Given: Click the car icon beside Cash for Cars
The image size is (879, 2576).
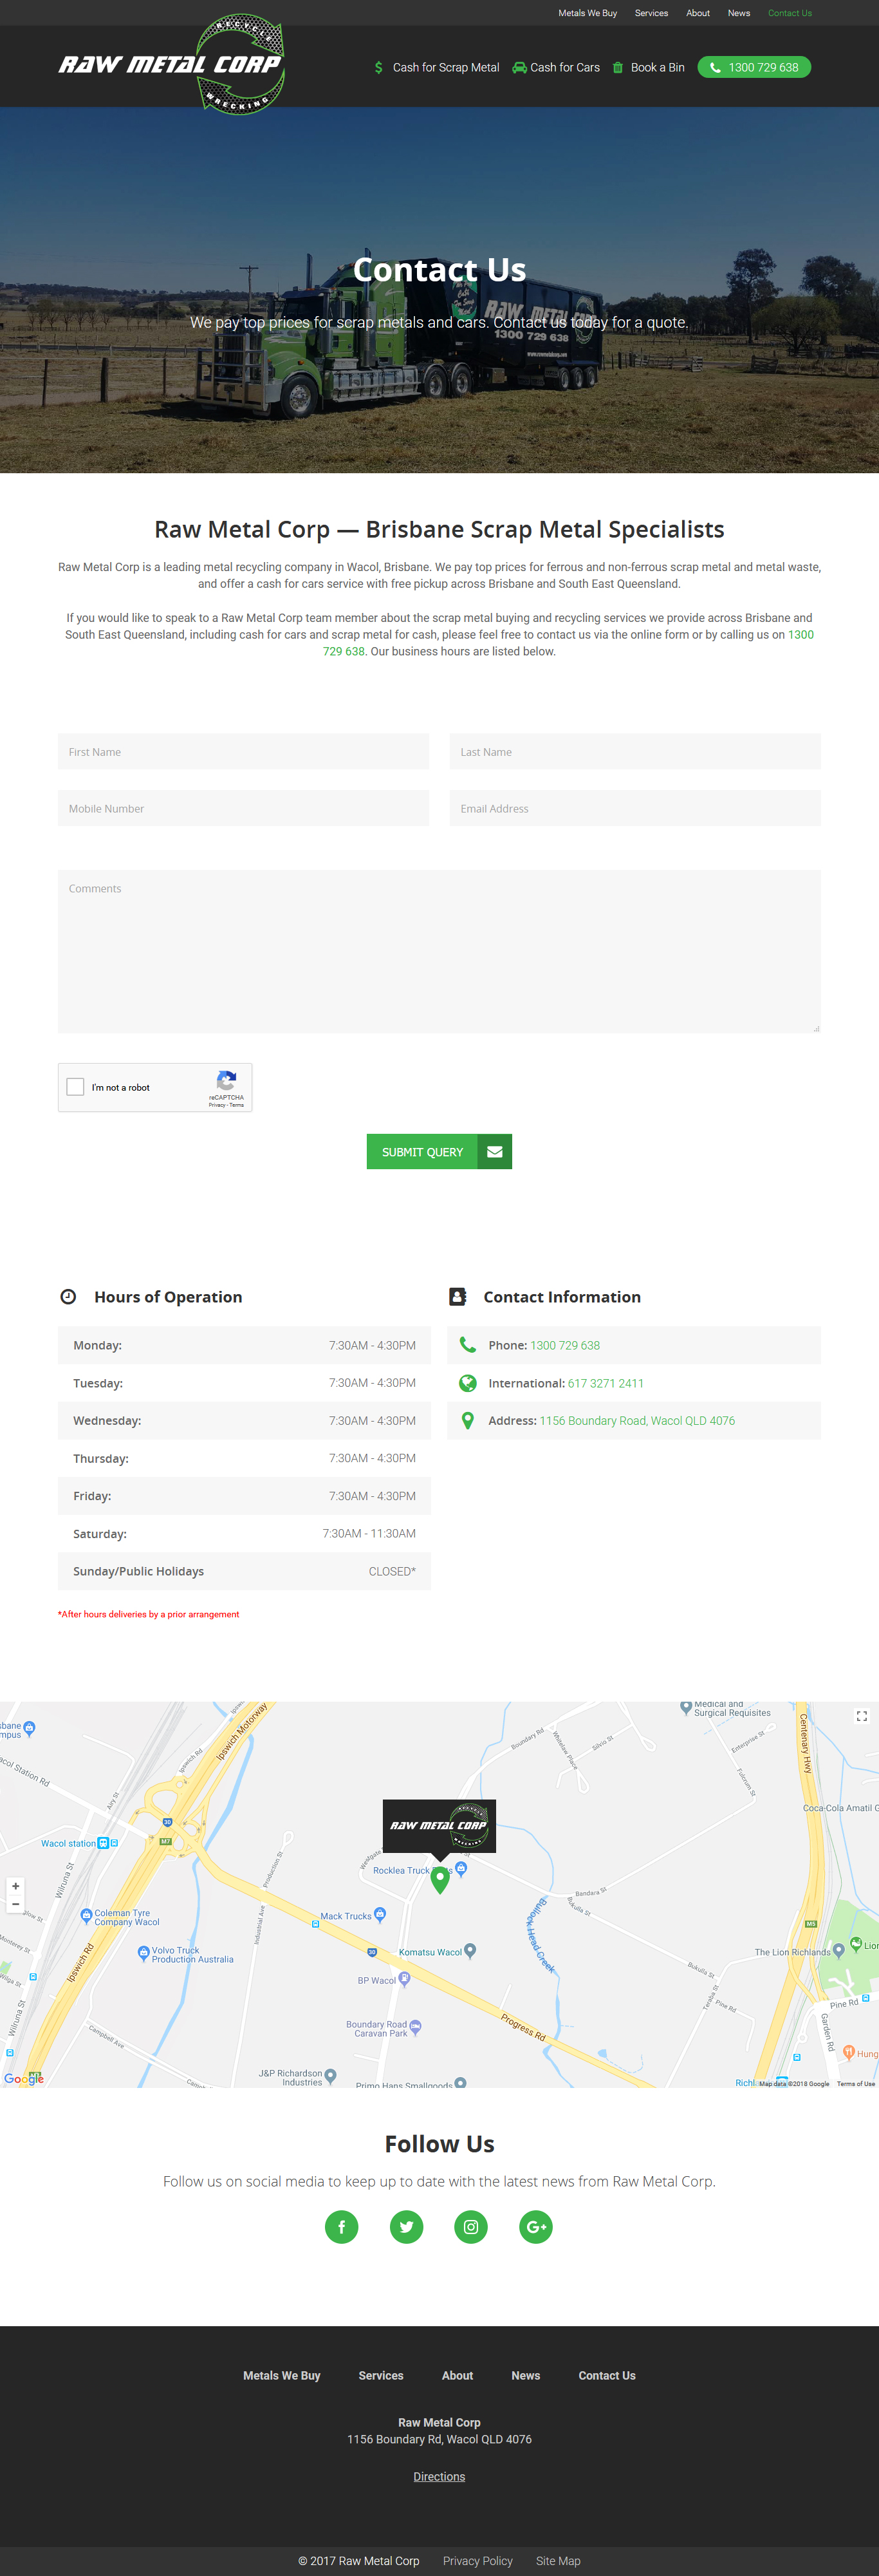Looking at the screenshot, I should (519, 68).
